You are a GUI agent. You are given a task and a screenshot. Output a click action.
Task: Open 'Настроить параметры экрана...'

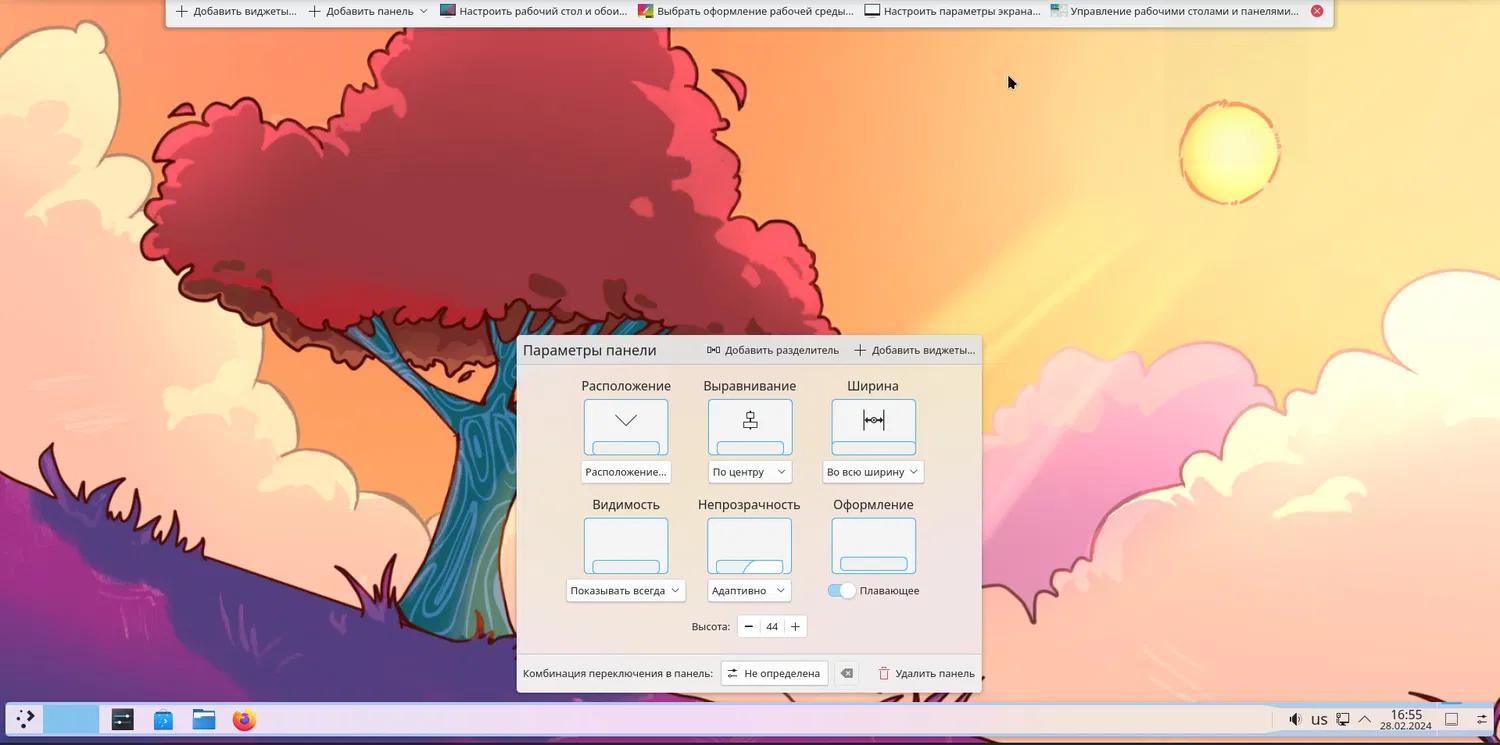[x=953, y=11]
